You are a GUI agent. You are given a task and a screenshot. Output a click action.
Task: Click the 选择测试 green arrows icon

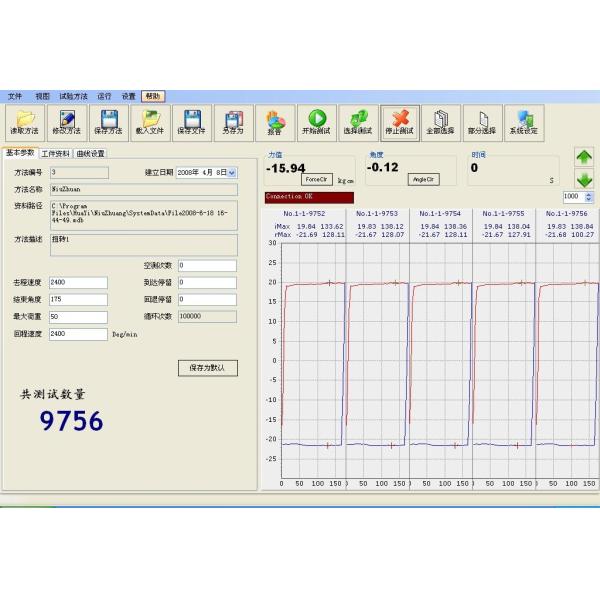click(358, 123)
